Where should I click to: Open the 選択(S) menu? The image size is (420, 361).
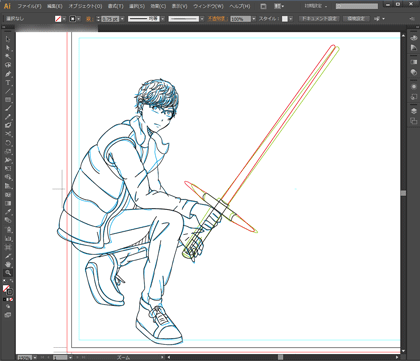(137, 6)
